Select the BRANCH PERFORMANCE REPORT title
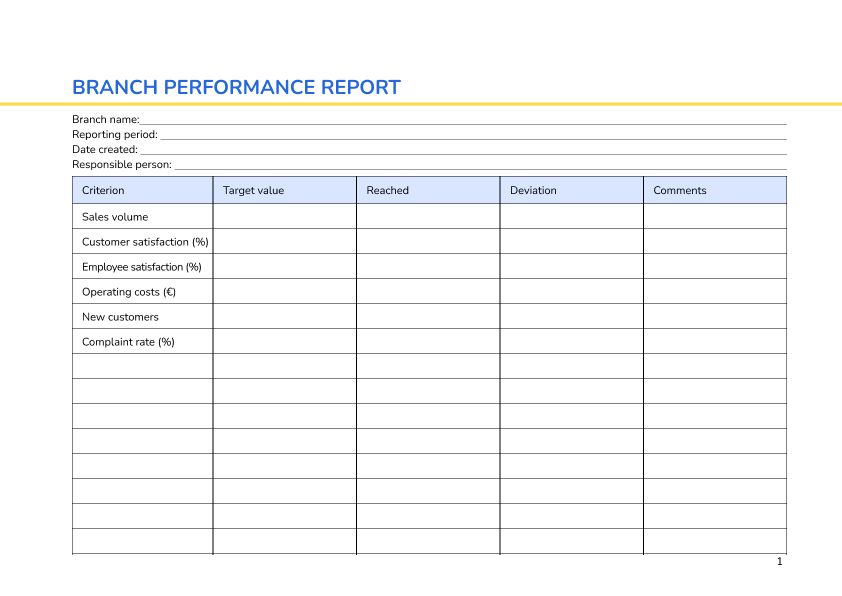The image size is (842, 596). pos(236,88)
